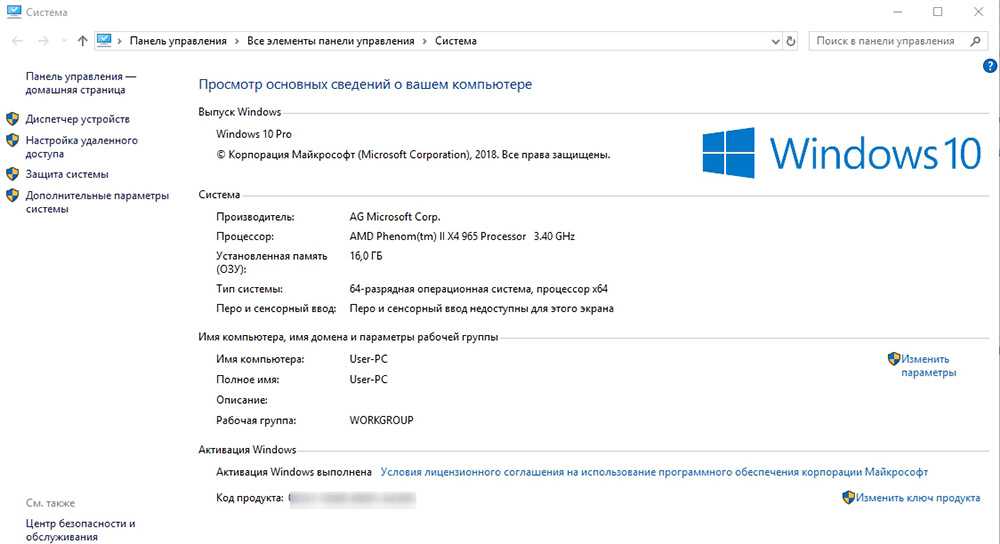Click the Windows 10 logo image
Screen dimensions: 1000x544
(841, 153)
